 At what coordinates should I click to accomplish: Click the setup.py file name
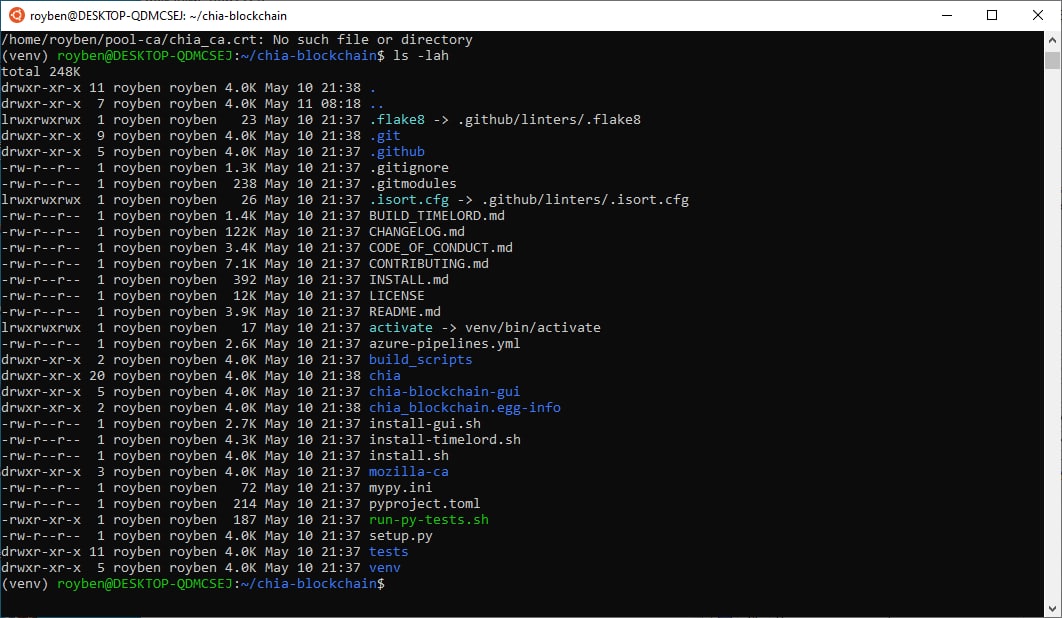coord(401,535)
